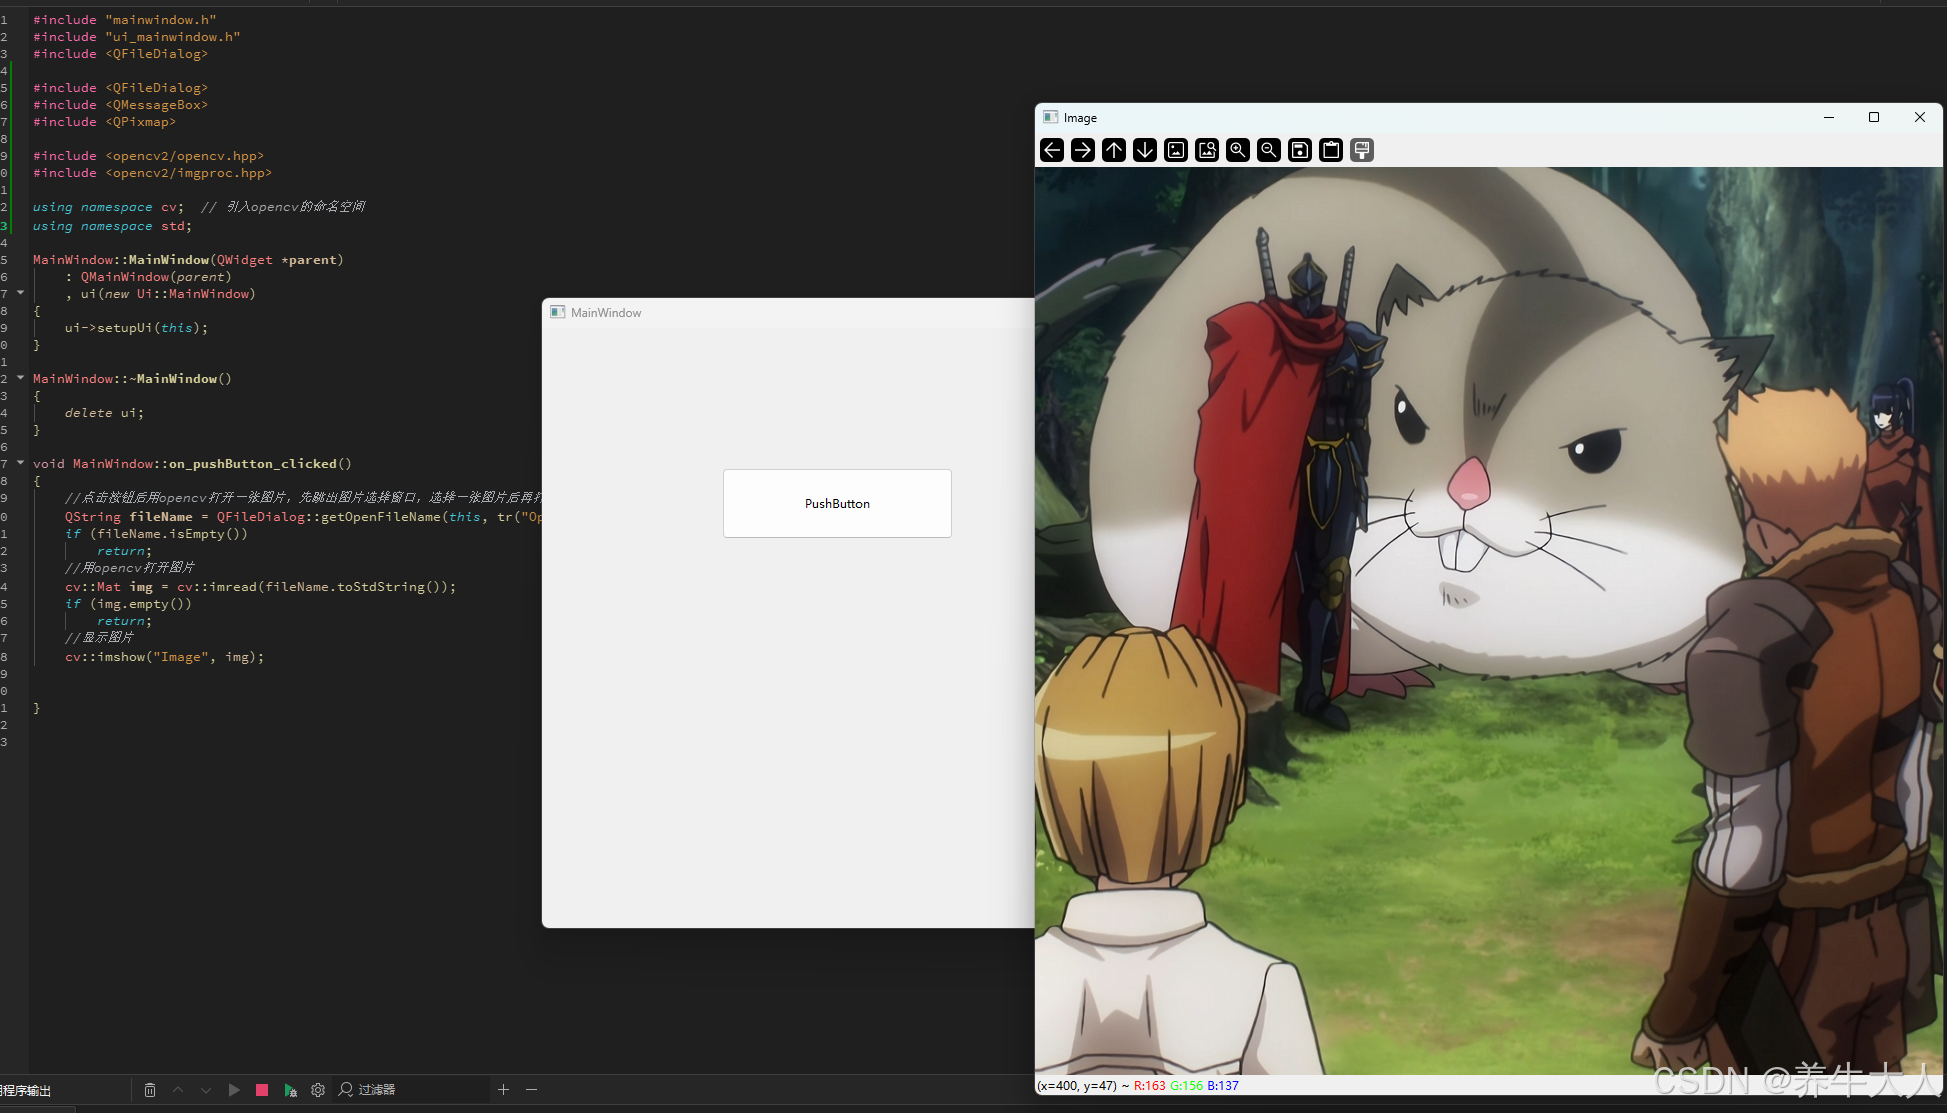The image size is (1947, 1113).
Task: Click the '#include "ui_mainwindow.h"' line
Action: [136, 37]
